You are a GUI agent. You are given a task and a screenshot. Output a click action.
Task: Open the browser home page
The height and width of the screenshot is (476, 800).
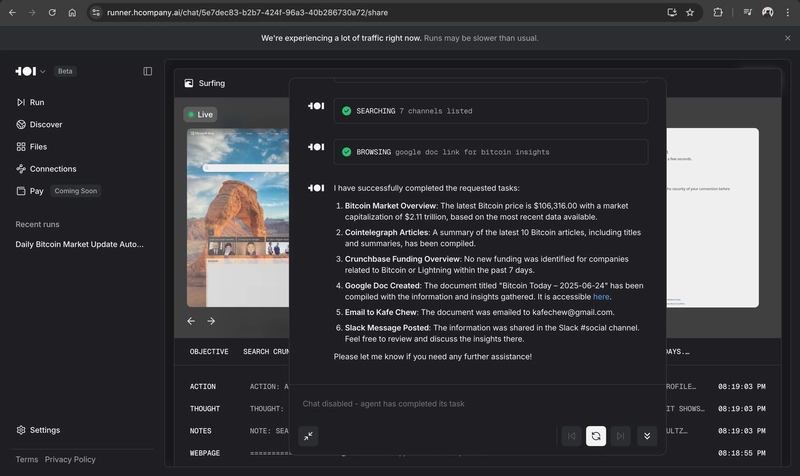tap(72, 12)
